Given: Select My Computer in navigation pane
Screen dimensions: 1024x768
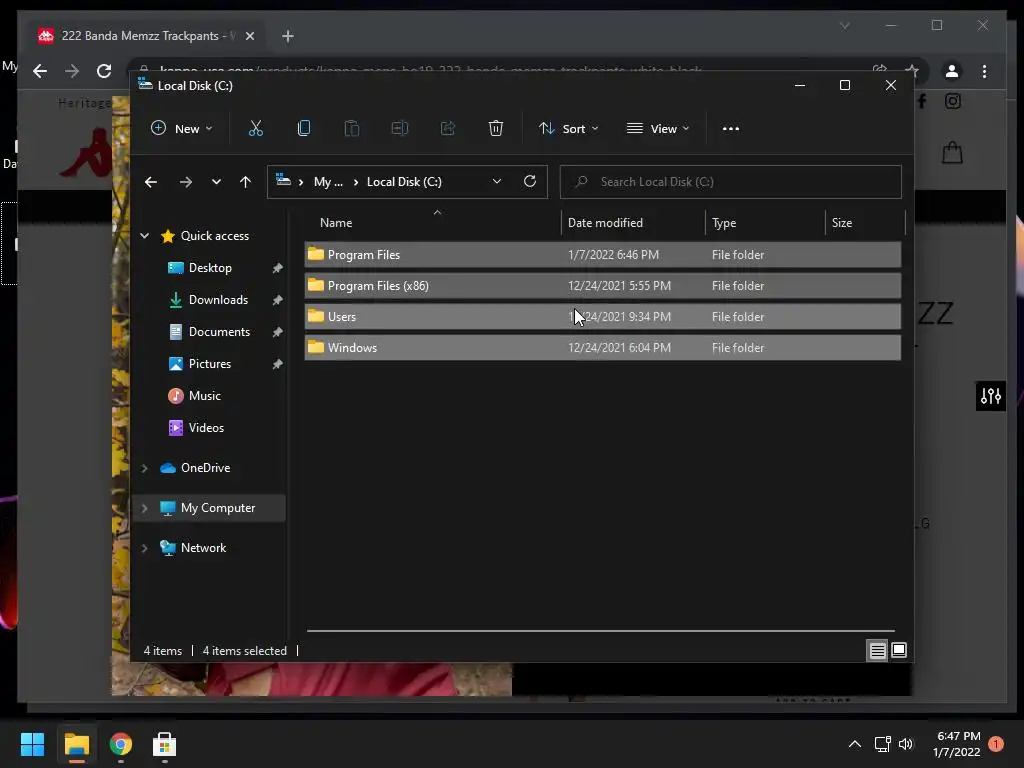Looking at the screenshot, I should 217,508.
